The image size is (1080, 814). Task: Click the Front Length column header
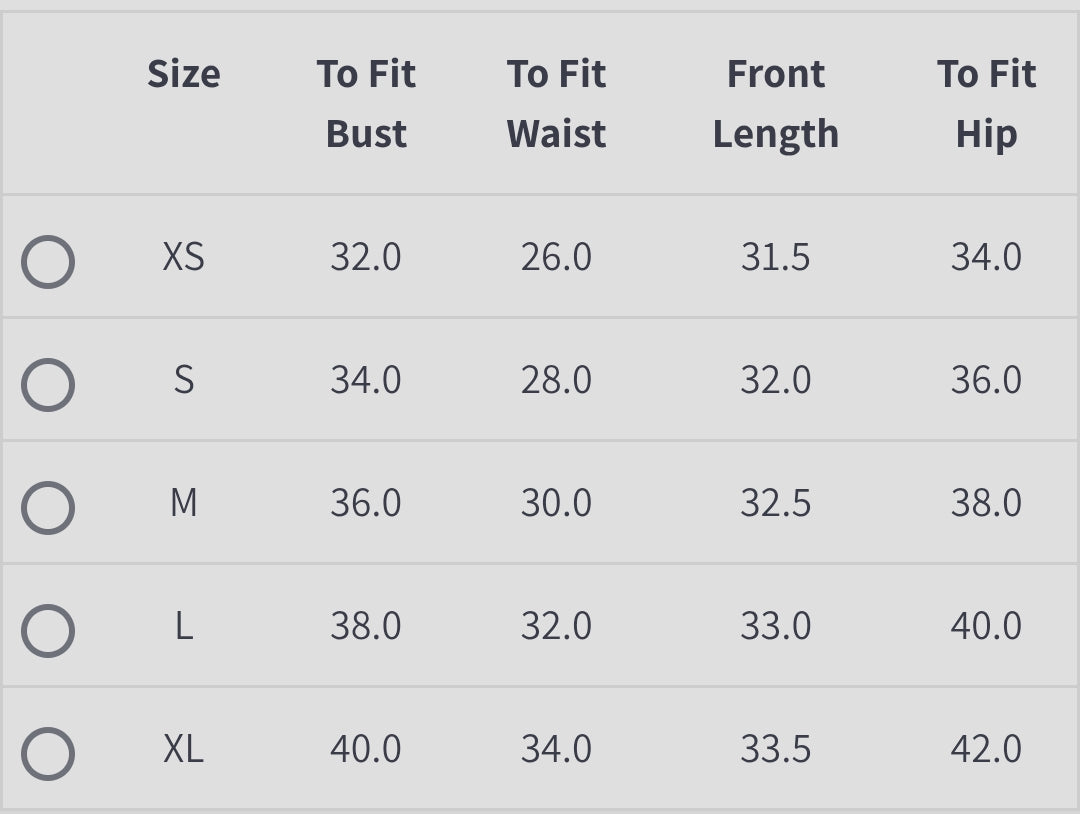tap(776, 104)
